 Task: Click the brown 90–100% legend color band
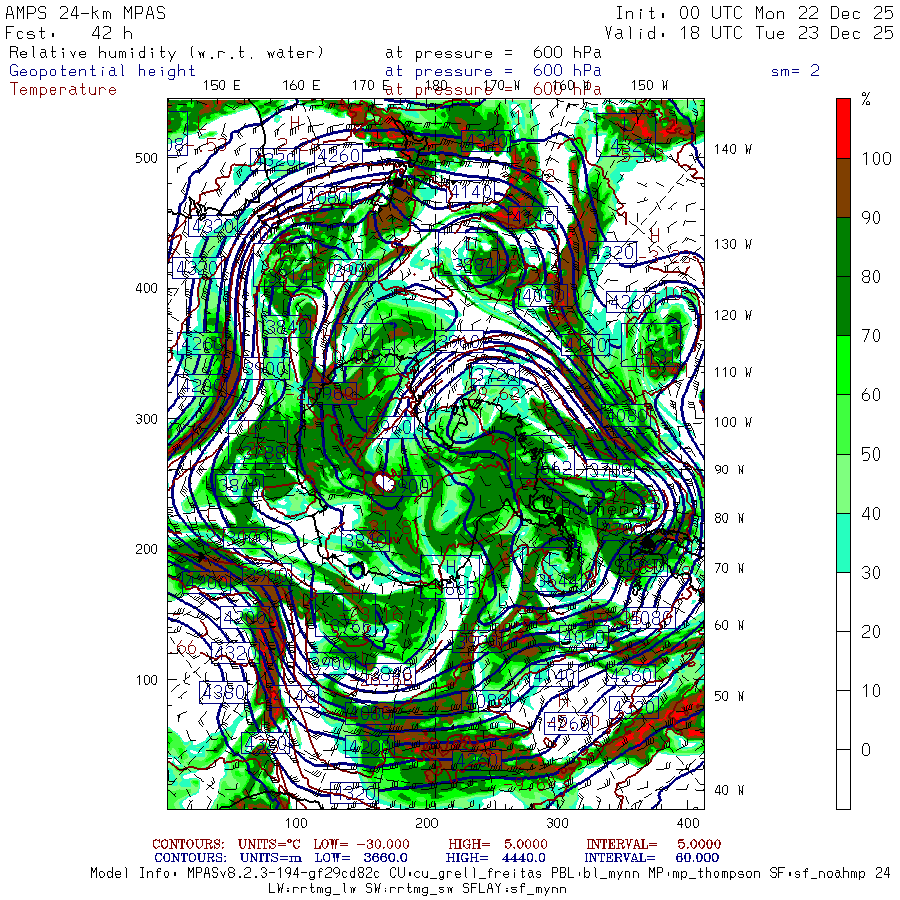[843, 188]
